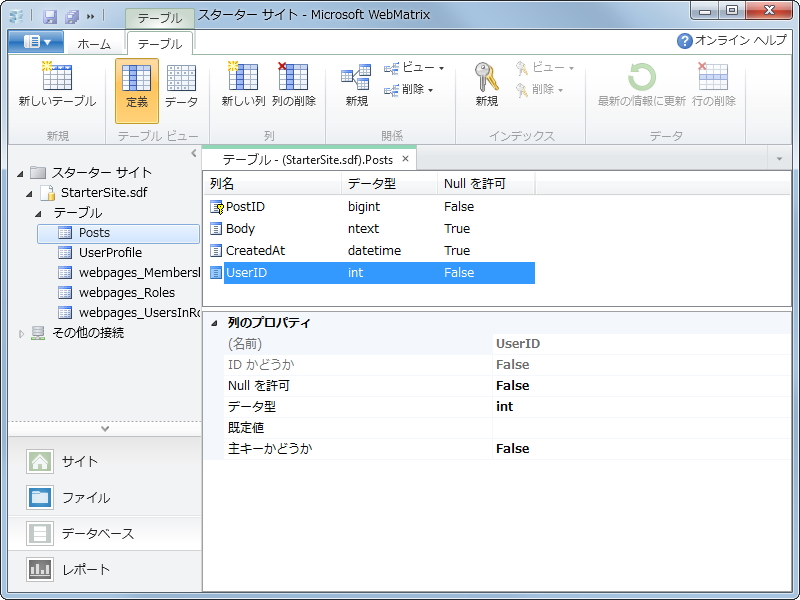Click the Null を許可 False property value
Image resolution: width=800 pixels, height=600 pixels.
tap(642, 386)
